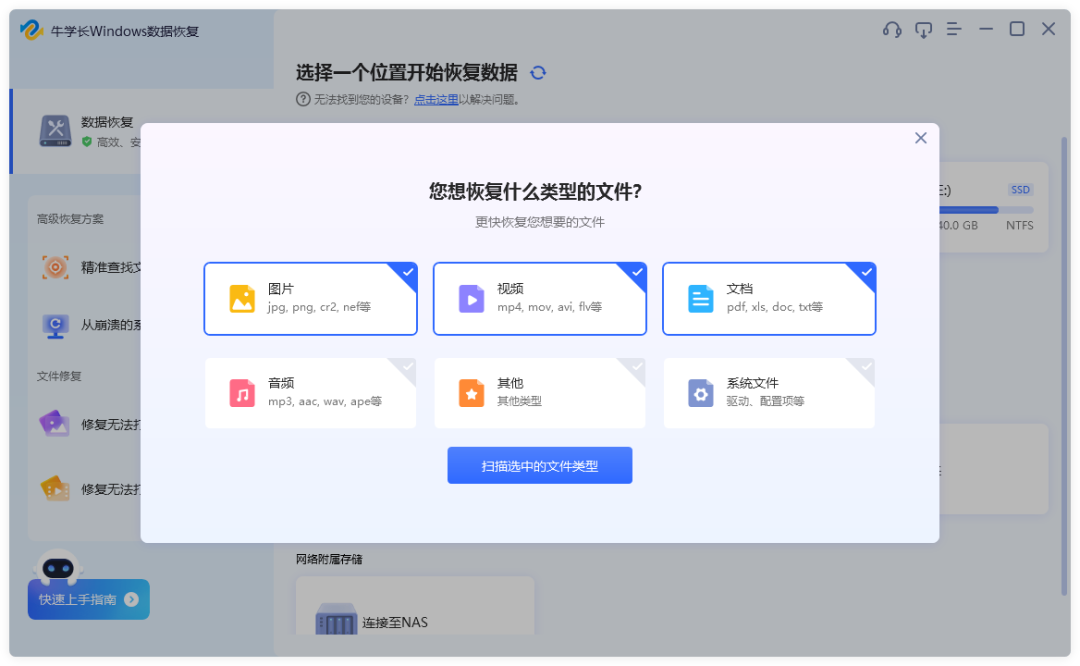Open the title bar menu list icon
The width and height of the screenshot is (1080, 666).
954,29
